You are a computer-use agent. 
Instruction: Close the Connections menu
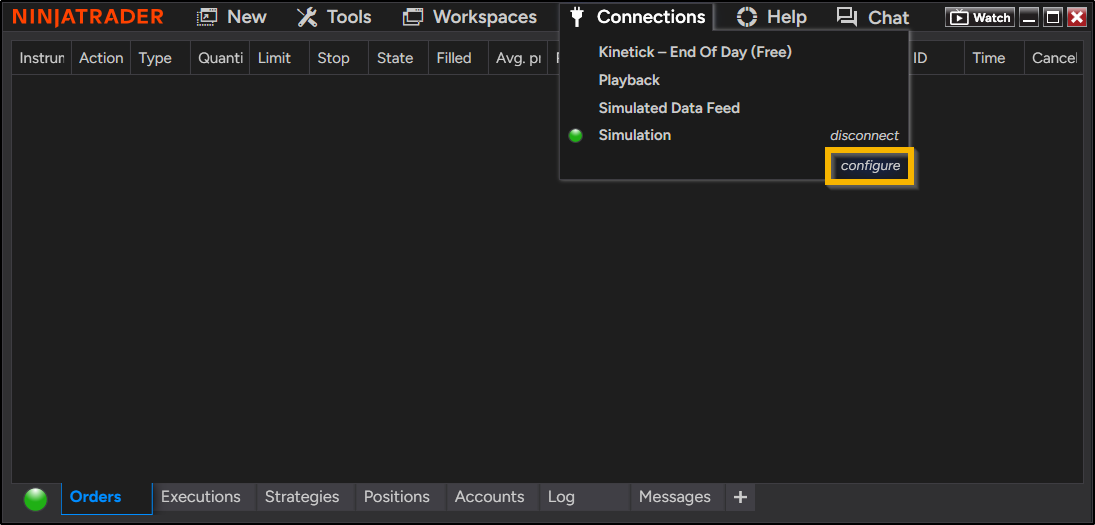point(637,17)
